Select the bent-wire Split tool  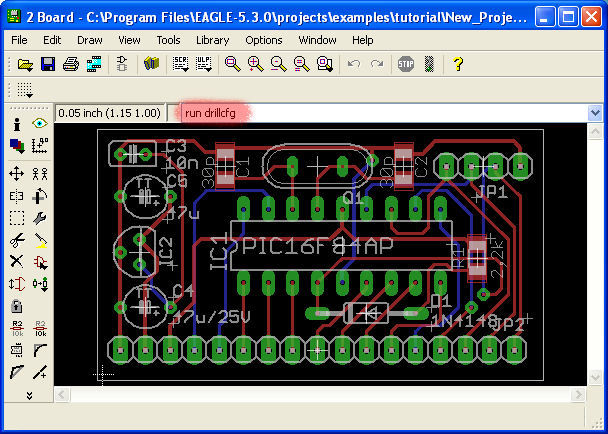(17, 372)
